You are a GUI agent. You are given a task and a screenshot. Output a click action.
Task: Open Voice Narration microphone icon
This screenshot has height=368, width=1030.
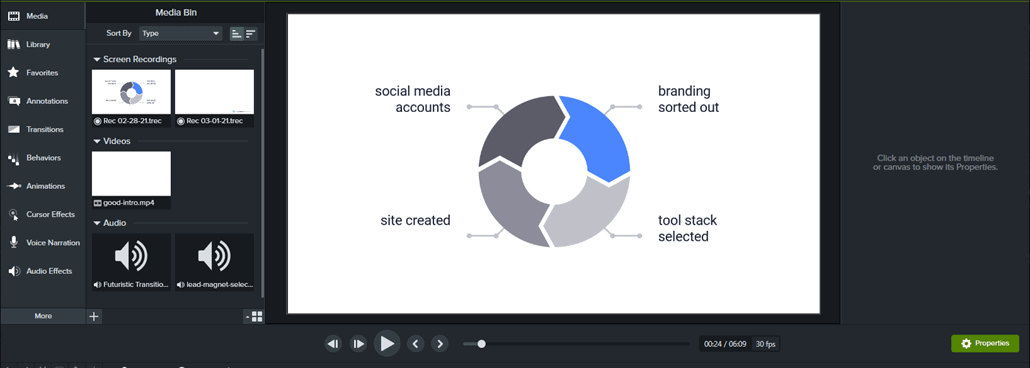point(13,242)
